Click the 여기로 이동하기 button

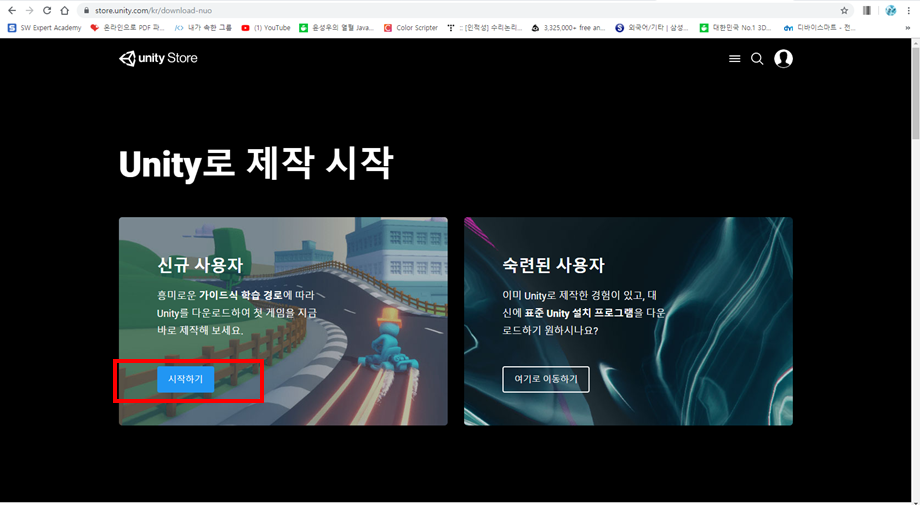(546, 379)
